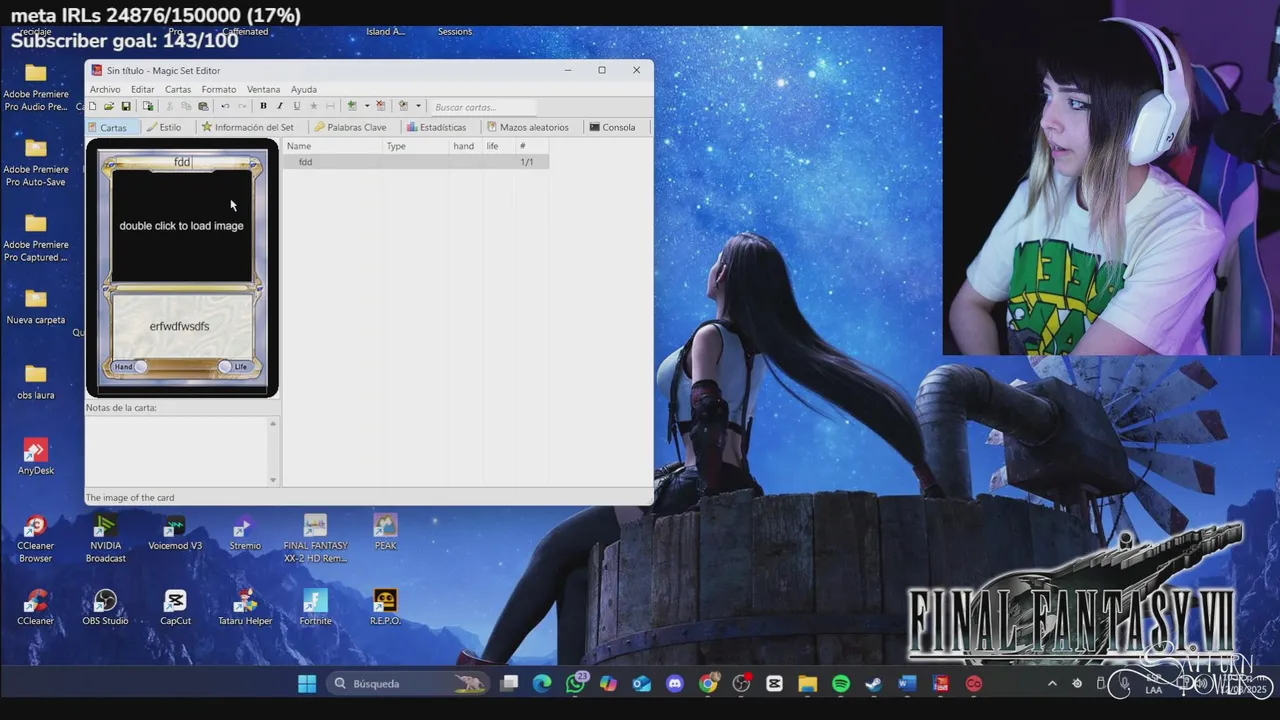
Task: Open the Fortnite desktop shortcut
Action: [x=315, y=608]
